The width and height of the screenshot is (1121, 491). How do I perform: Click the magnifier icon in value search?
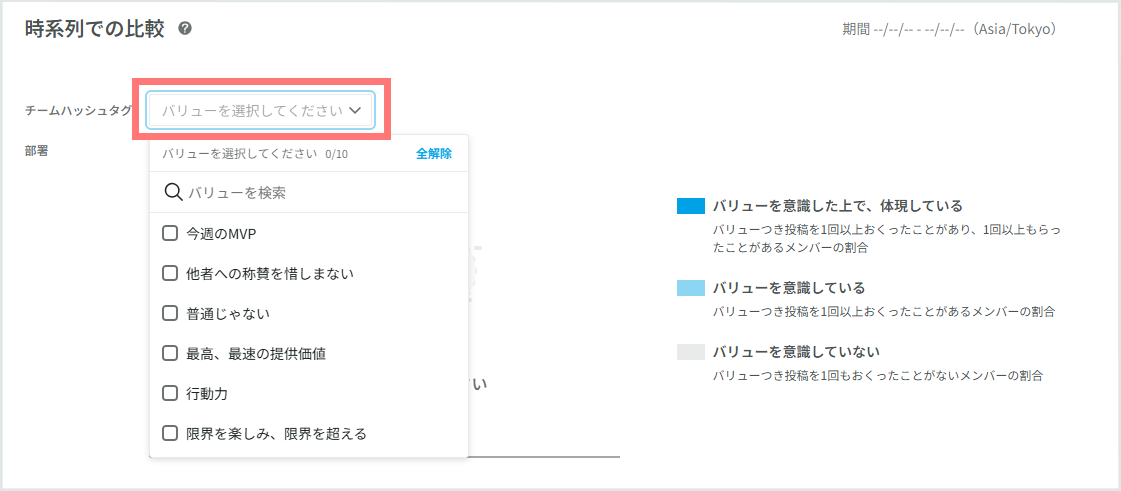(174, 192)
